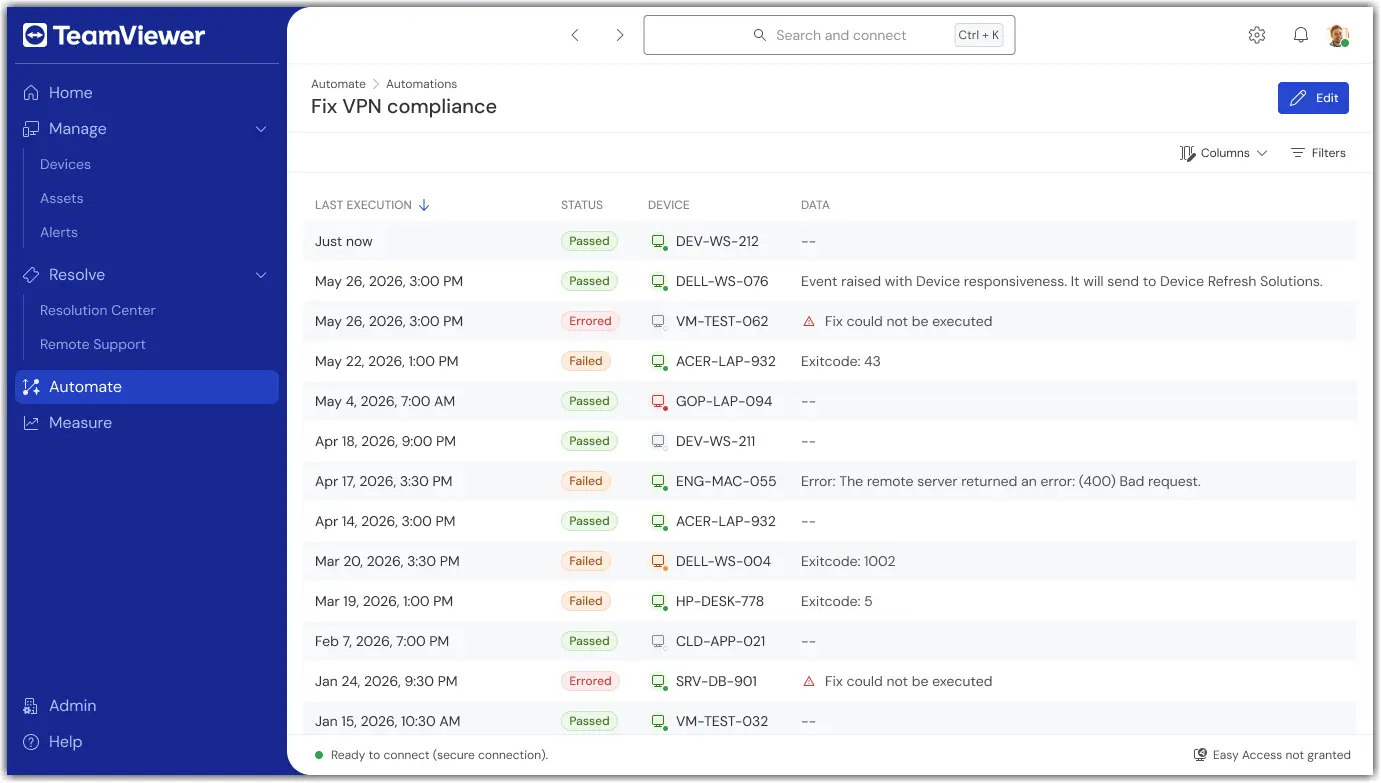This screenshot has height=783, width=1381.
Task: Click the 400 Bad request error text
Action: coord(1001,481)
